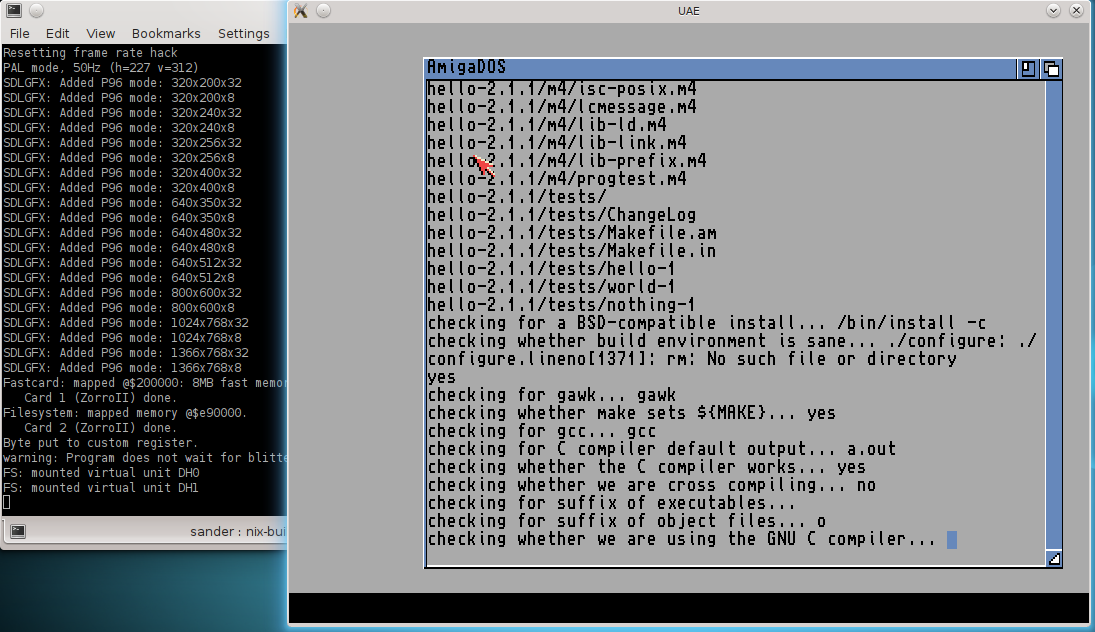The width and height of the screenshot is (1095, 632).
Task: Click 'checking for suffix of object files' line
Action: 626,521
